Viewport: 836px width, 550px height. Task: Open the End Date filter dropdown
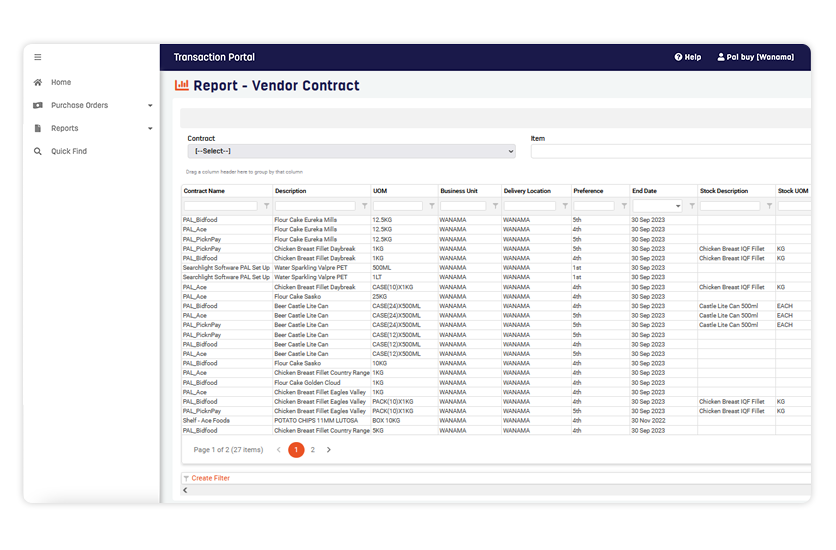pos(678,206)
